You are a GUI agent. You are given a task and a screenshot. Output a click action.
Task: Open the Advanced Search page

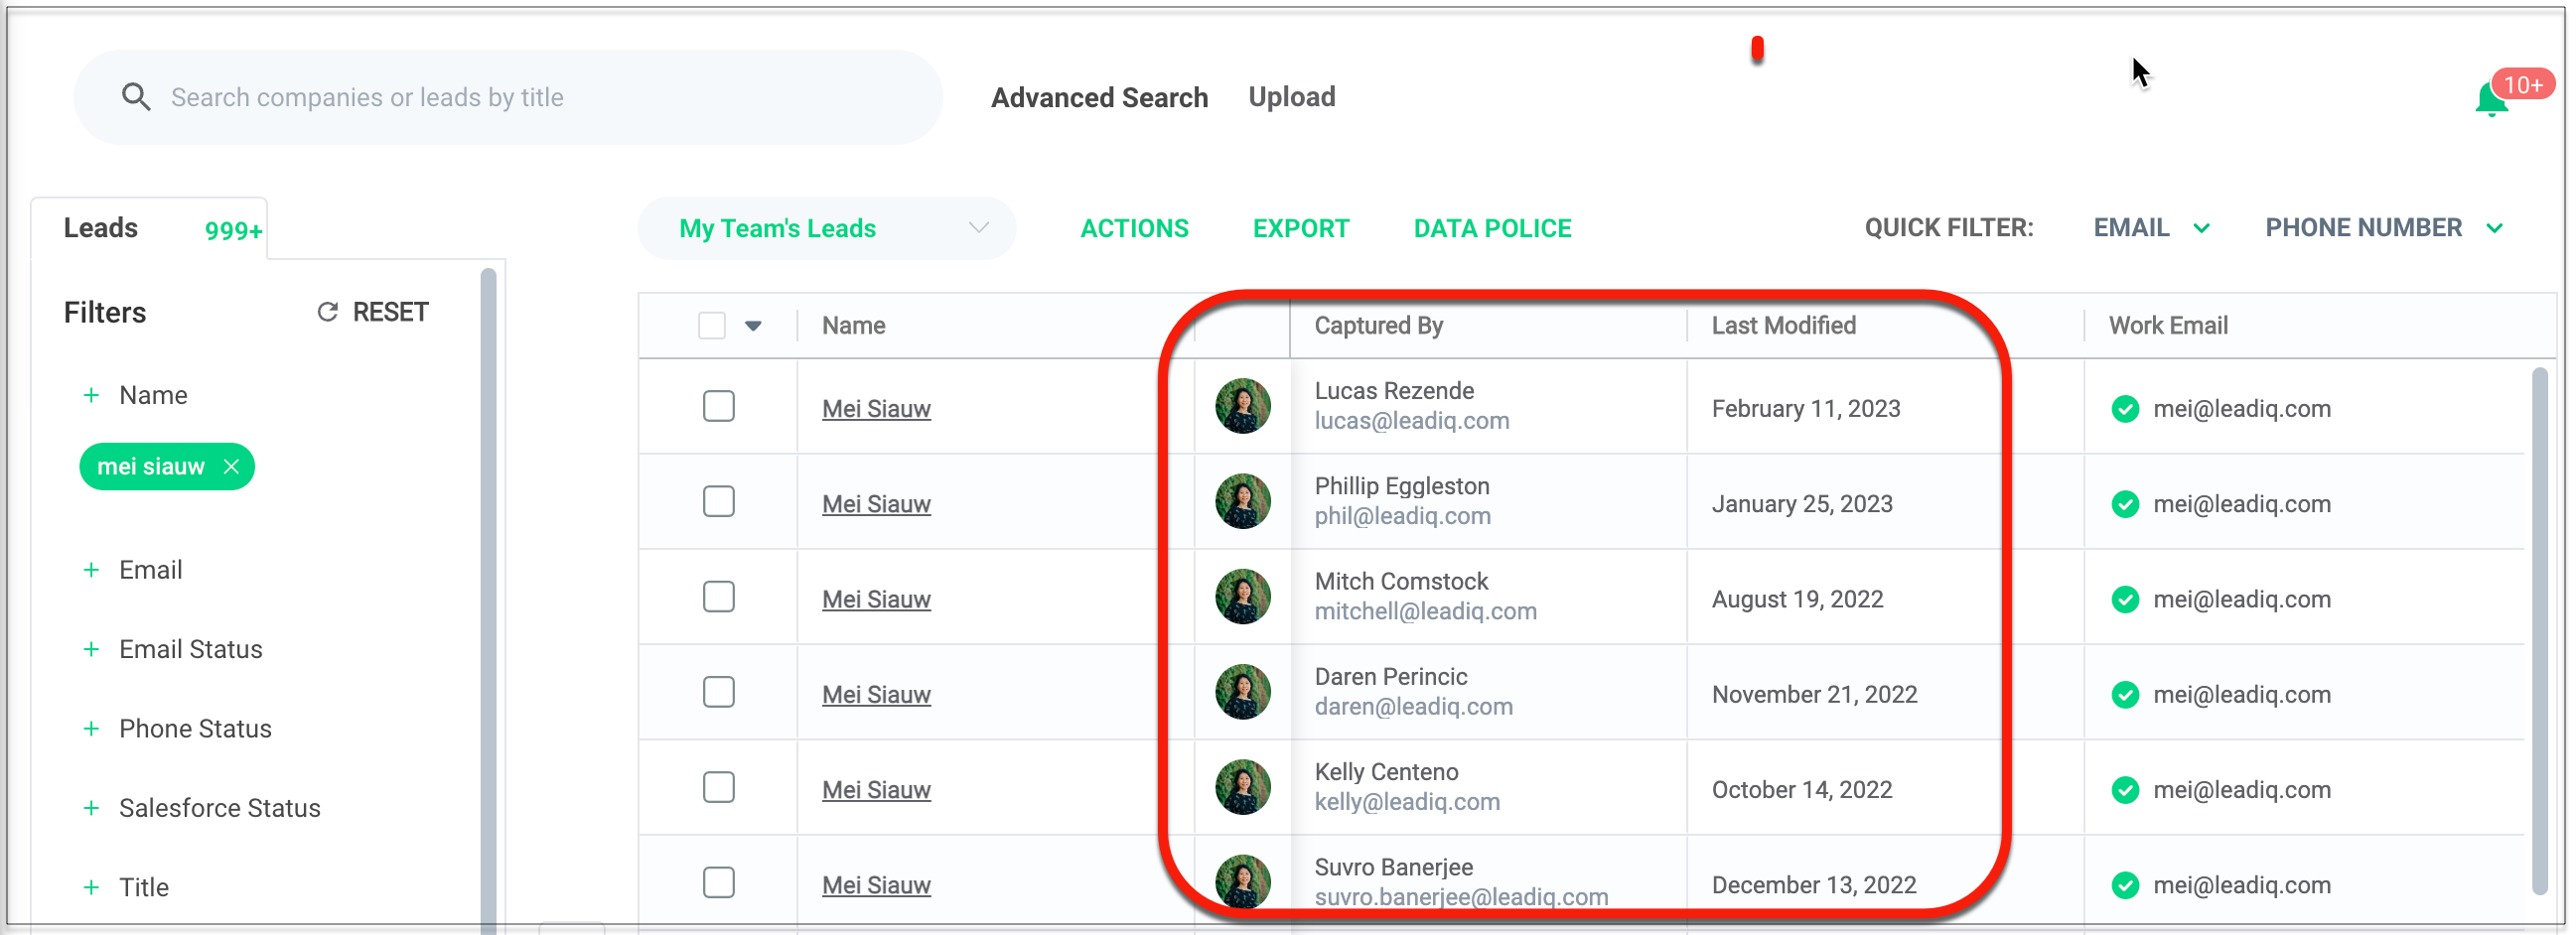pos(1099,97)
